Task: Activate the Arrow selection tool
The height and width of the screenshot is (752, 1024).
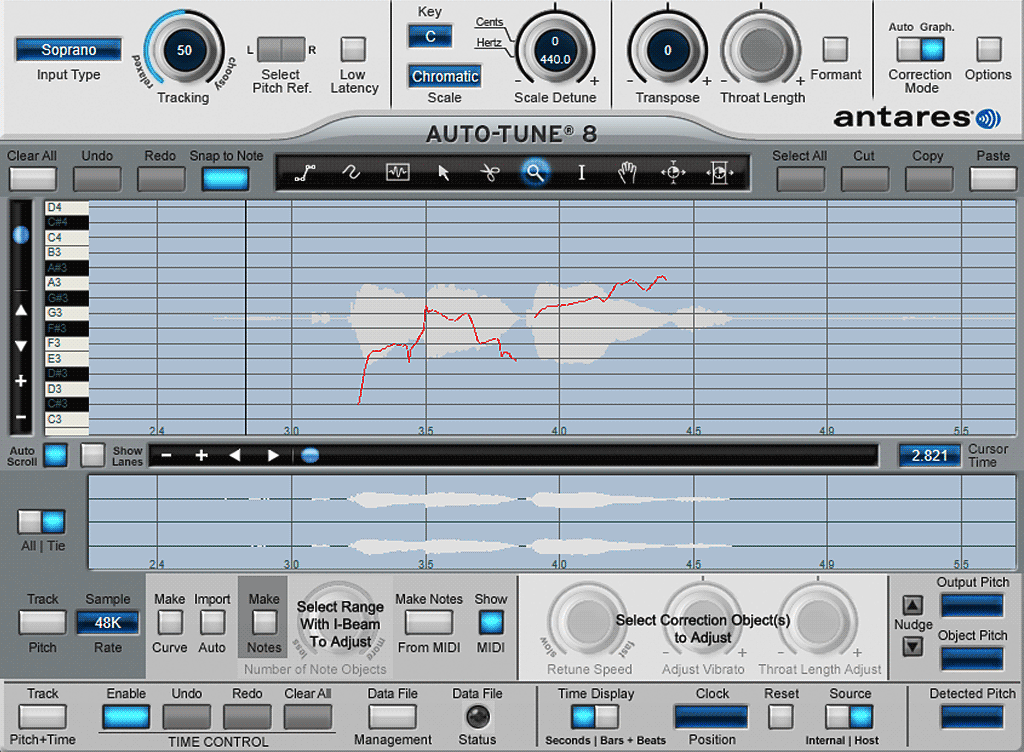Action: pyautogui.click(x=443, y=172)
